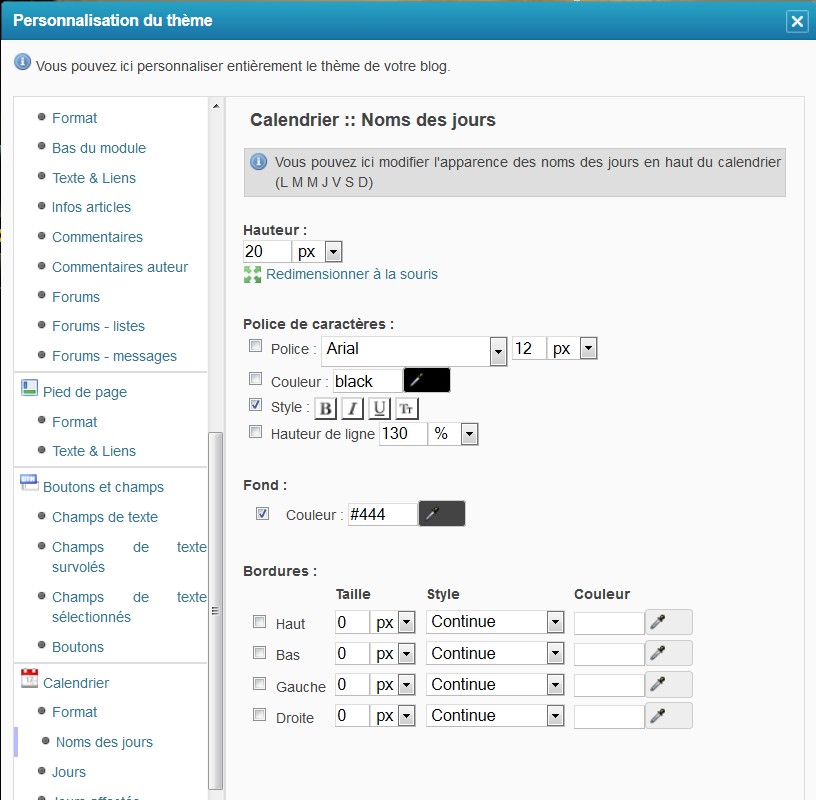This screenshot has height=800, width=816.
Task: Open the Boutons sidebar link
Action: coord(78,647)
